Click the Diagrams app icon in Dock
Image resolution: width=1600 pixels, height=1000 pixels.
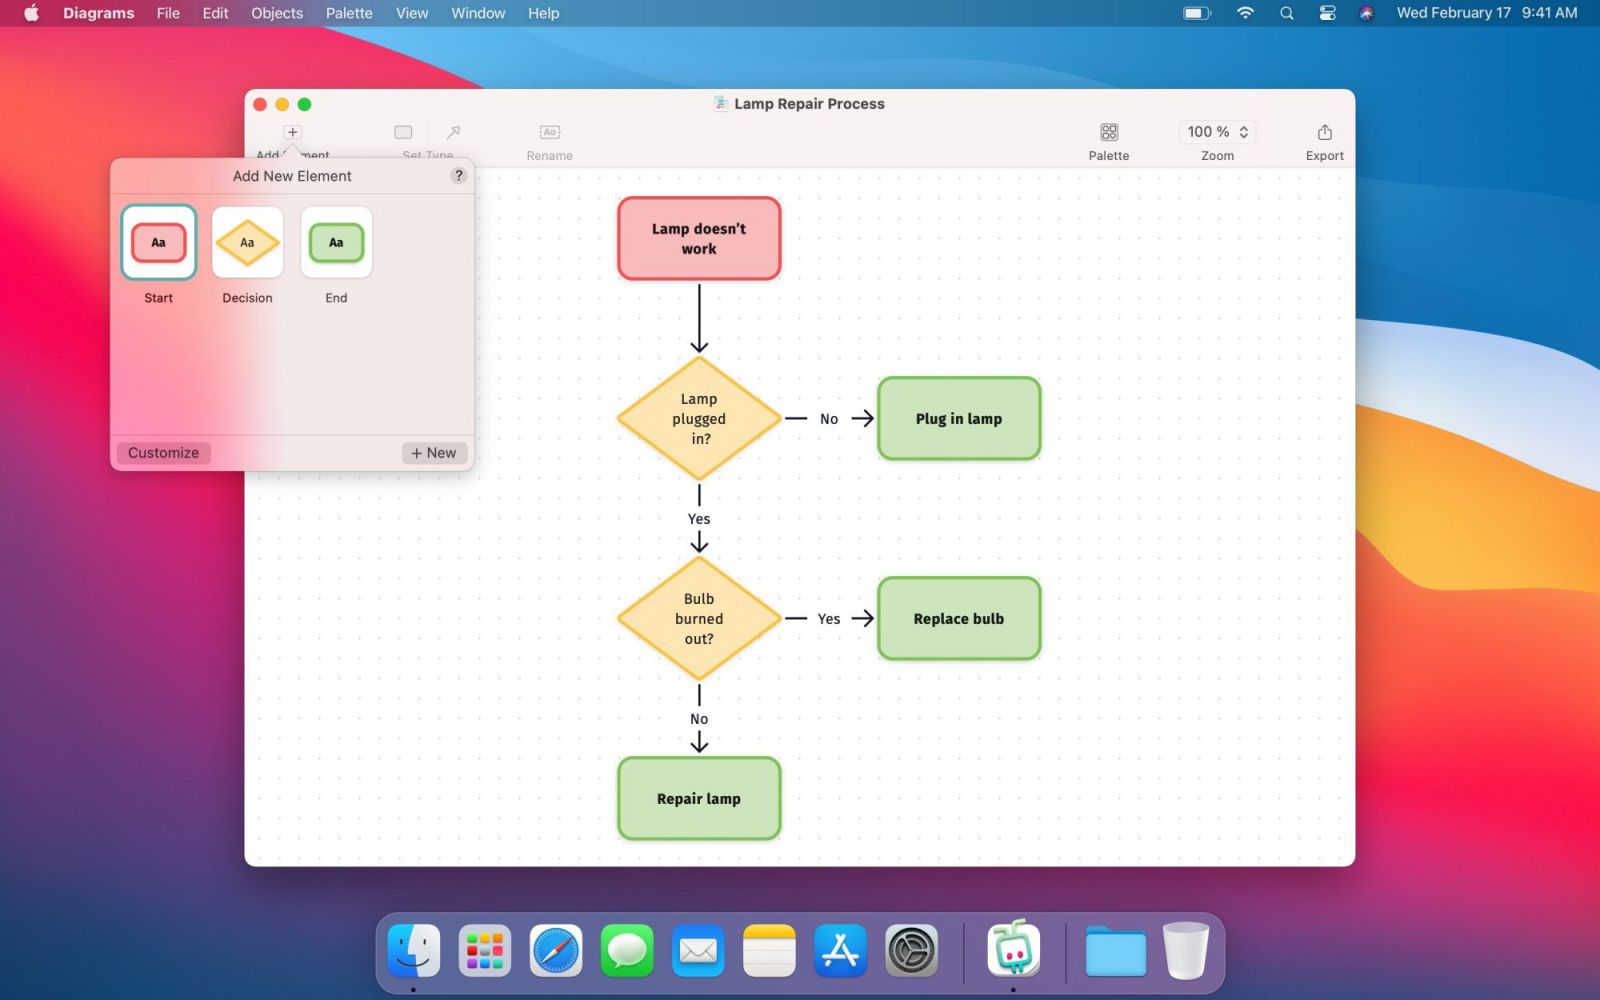point(1013,948)
